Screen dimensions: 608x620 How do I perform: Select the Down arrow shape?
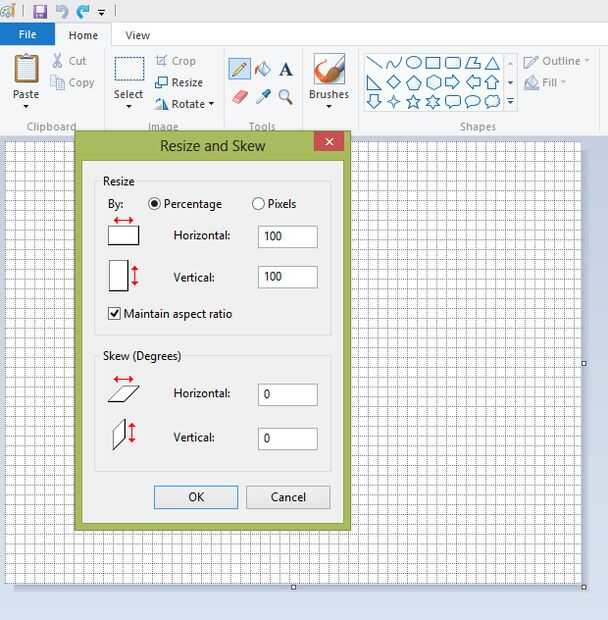coord(374,102)
